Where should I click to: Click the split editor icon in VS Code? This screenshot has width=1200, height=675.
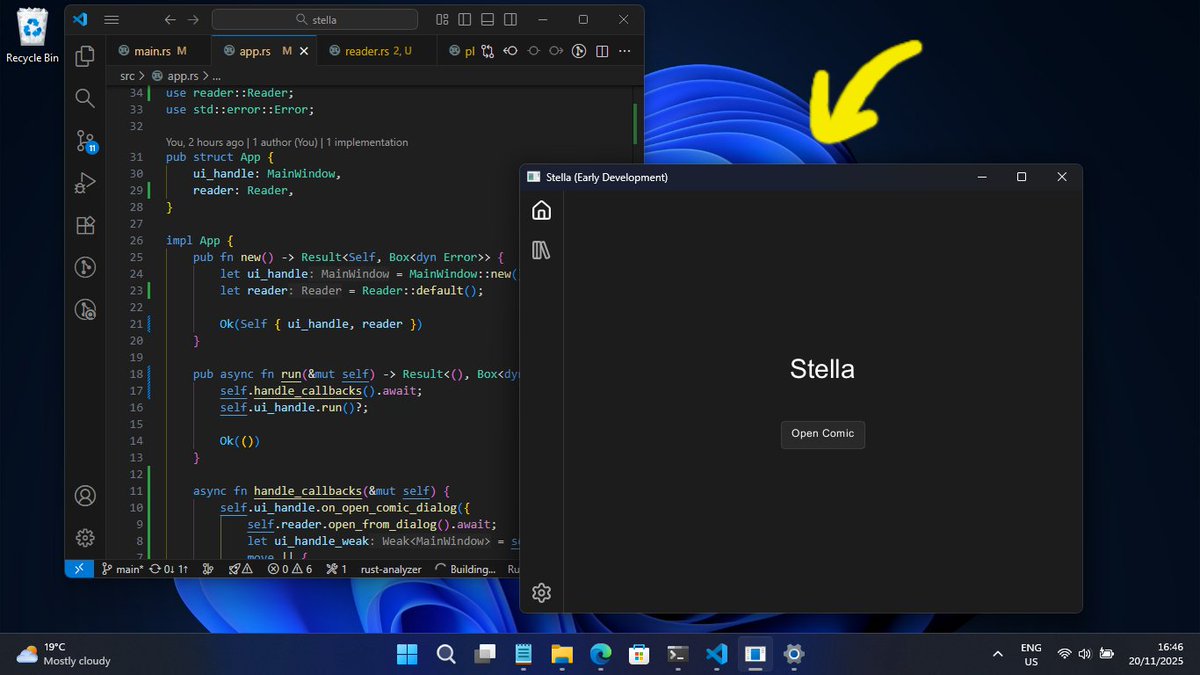point(602,51)
